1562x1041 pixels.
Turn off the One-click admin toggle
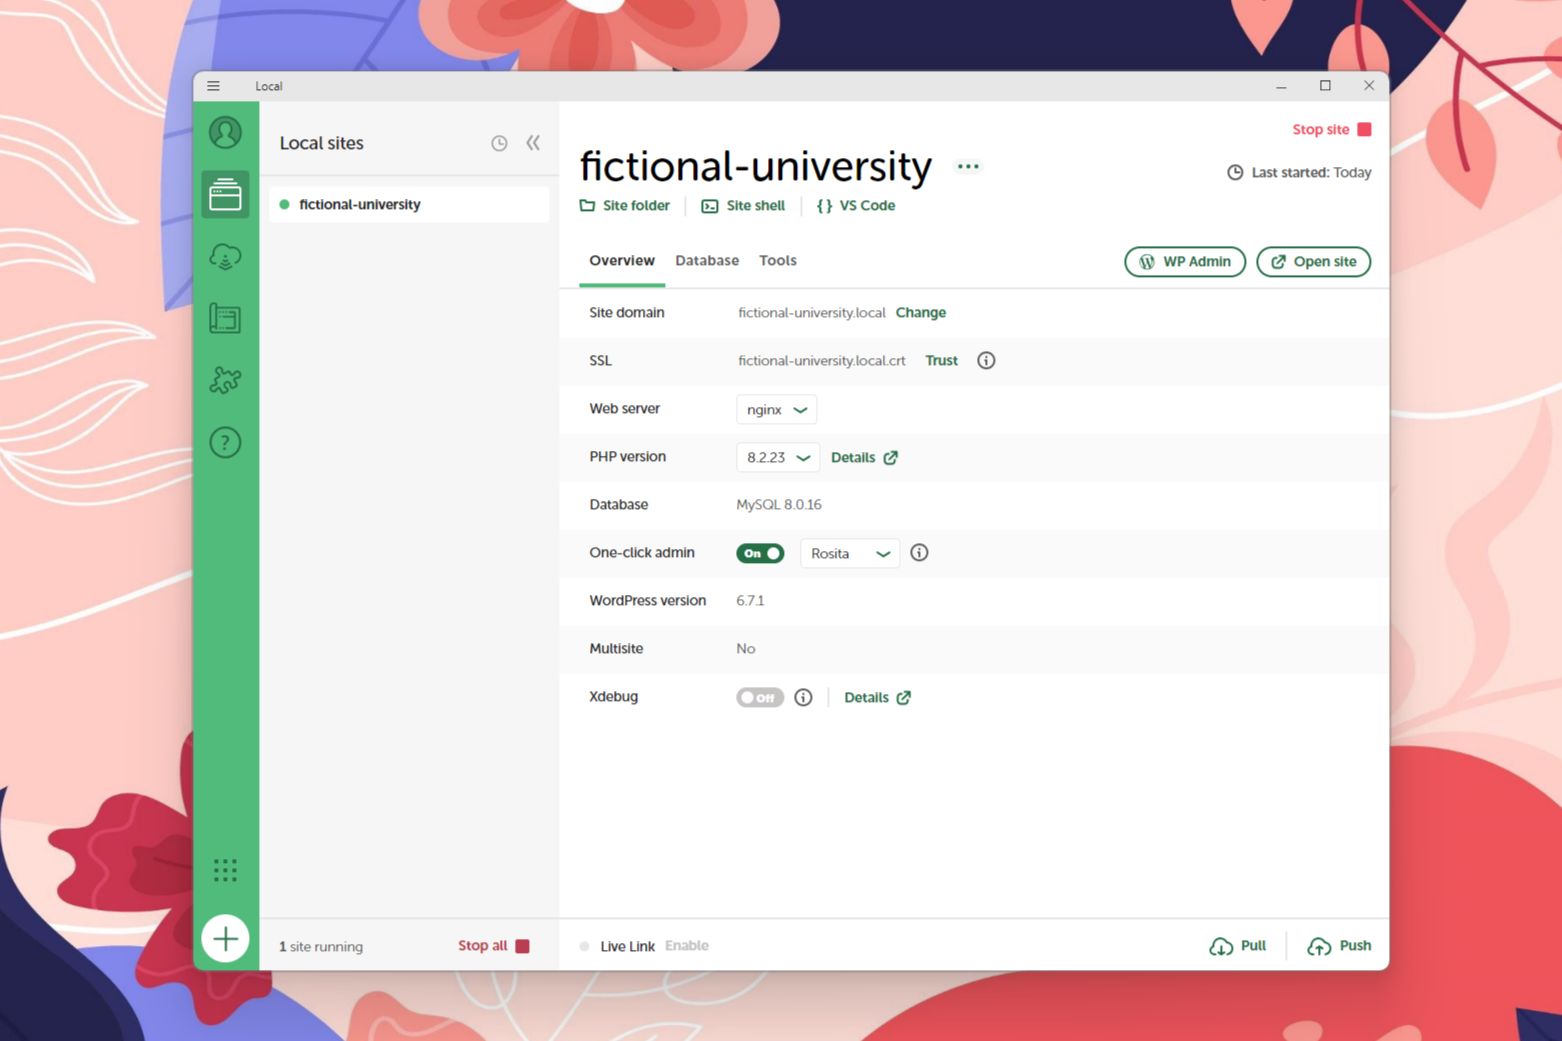(x=760, y=553)
